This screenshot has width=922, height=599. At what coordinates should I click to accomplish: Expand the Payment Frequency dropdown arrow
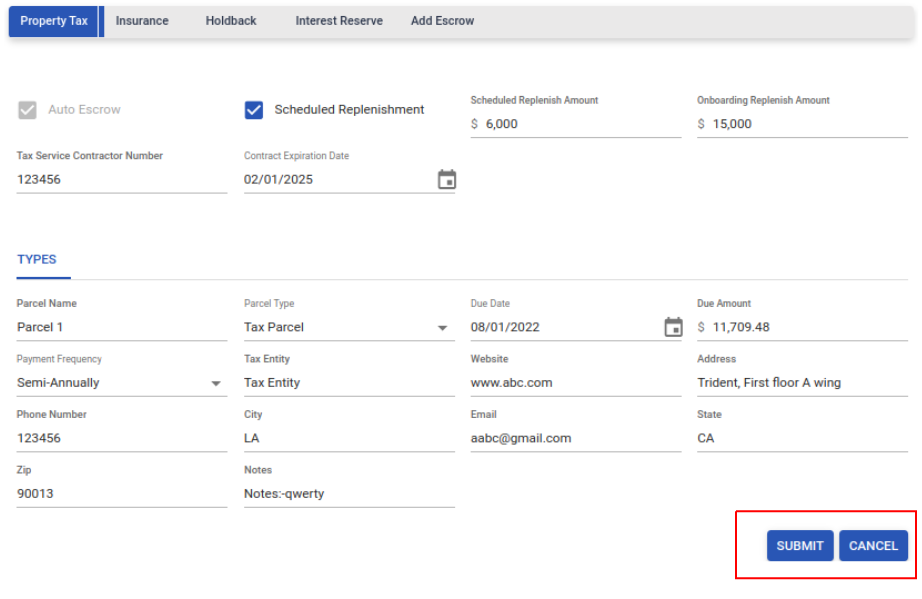[216, 383]
